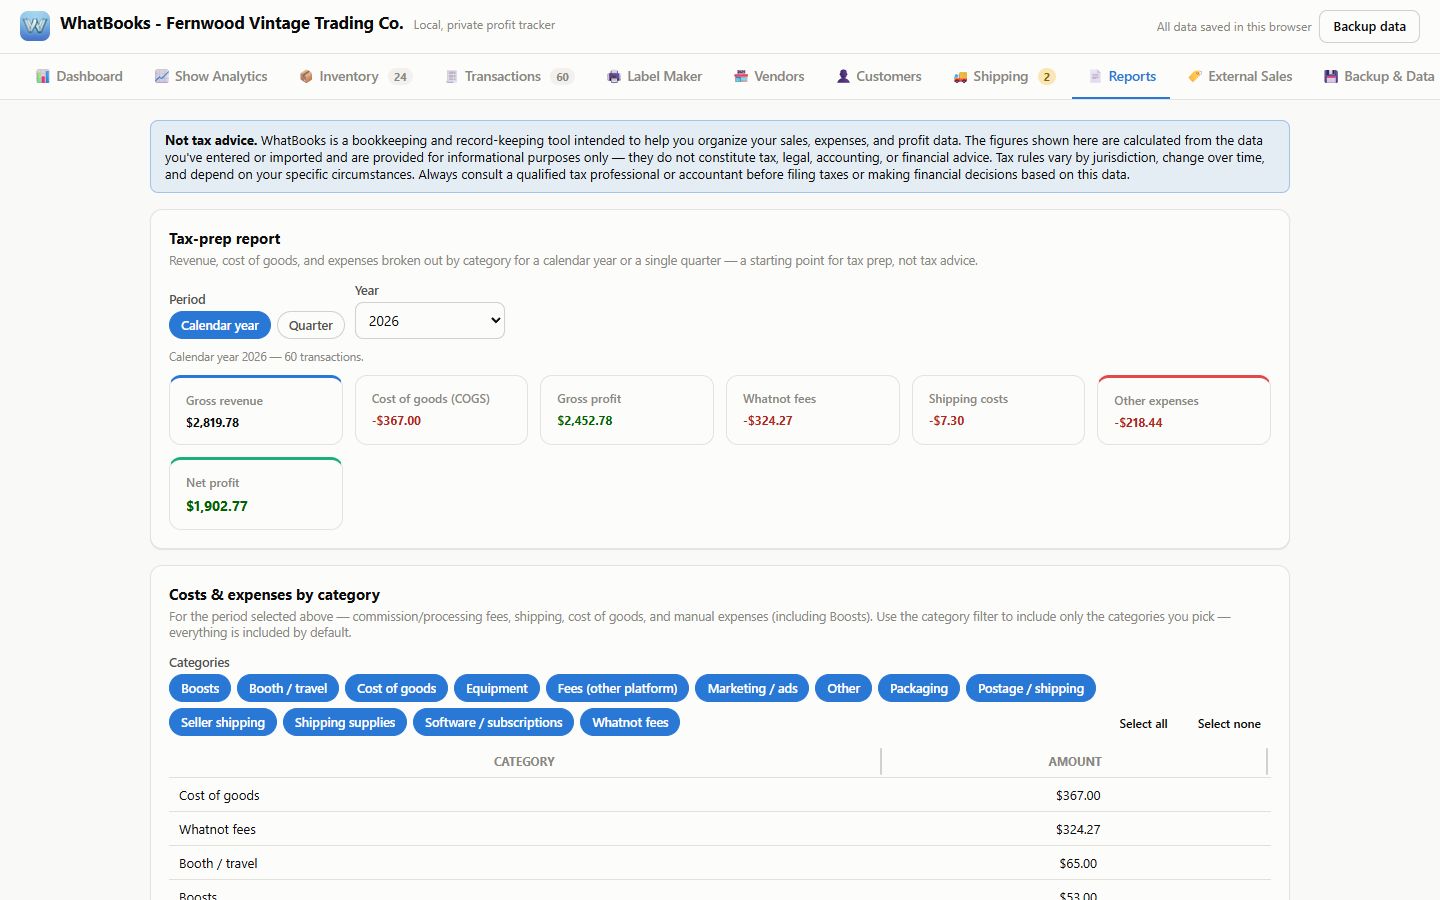Screen dimensions: 1440x900
Task: Open the Vendors tab
Action: tap(769, 76)
